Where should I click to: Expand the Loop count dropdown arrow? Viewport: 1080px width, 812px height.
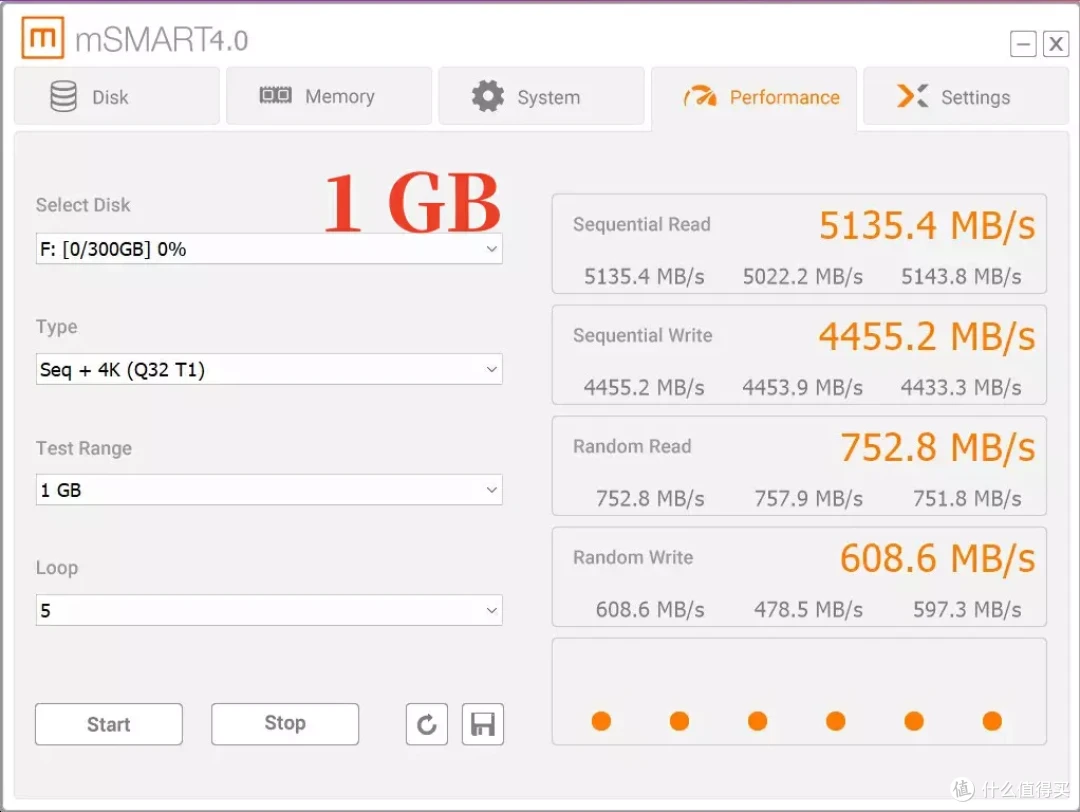coord(491,610)
